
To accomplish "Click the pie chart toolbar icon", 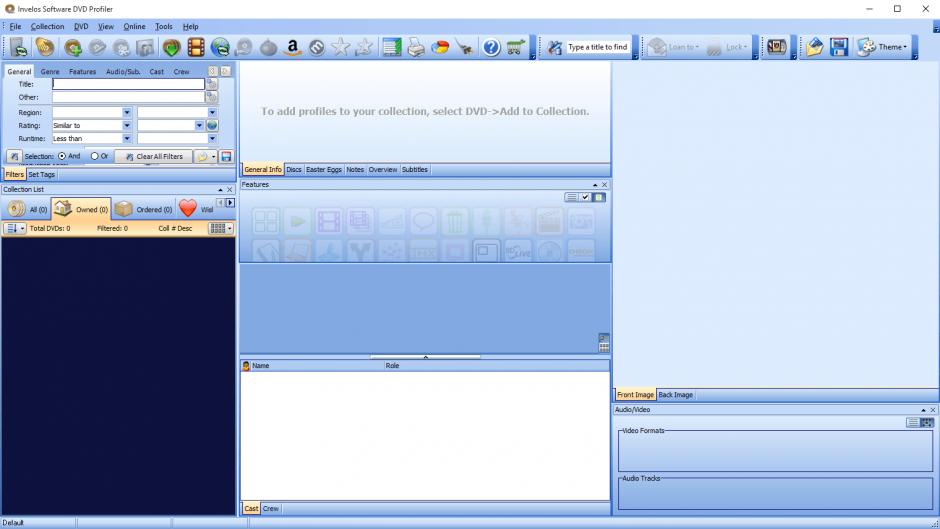I will [441, 47].
